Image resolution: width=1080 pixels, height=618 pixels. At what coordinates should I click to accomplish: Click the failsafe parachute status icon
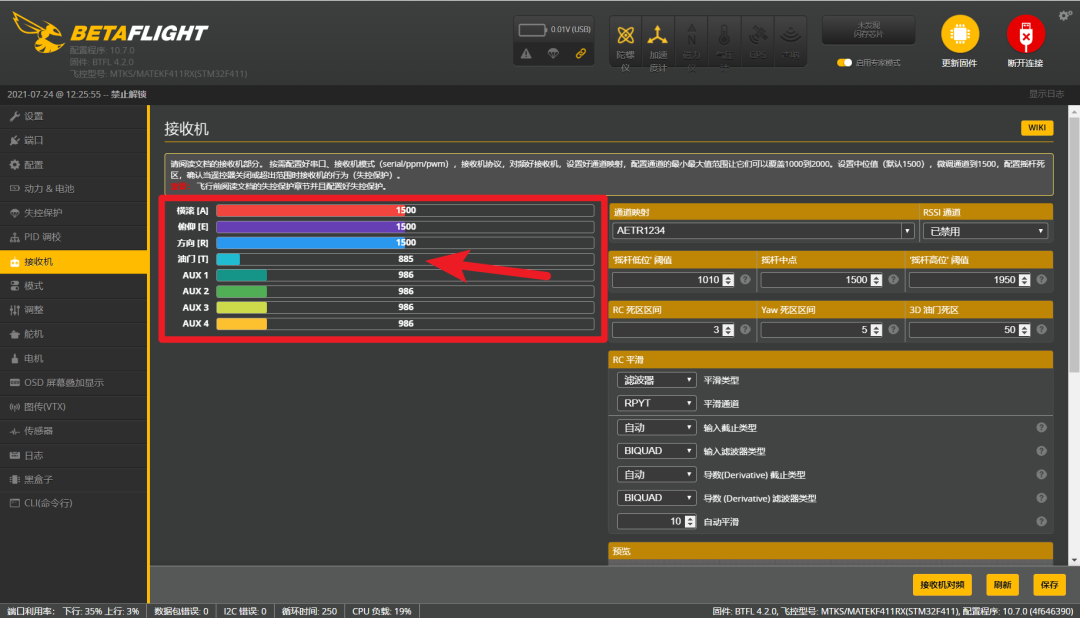tap(553, 54)
